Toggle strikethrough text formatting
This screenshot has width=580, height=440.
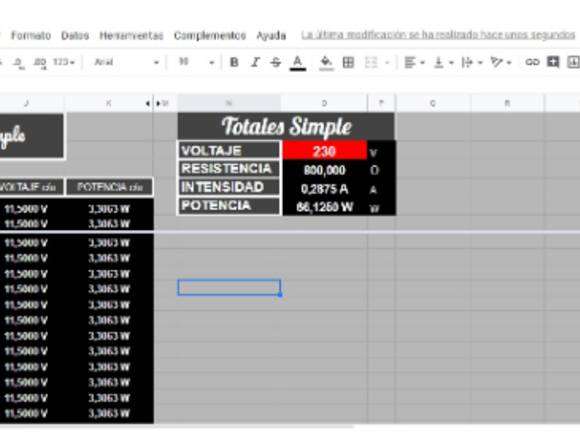[x=276, y=62]
